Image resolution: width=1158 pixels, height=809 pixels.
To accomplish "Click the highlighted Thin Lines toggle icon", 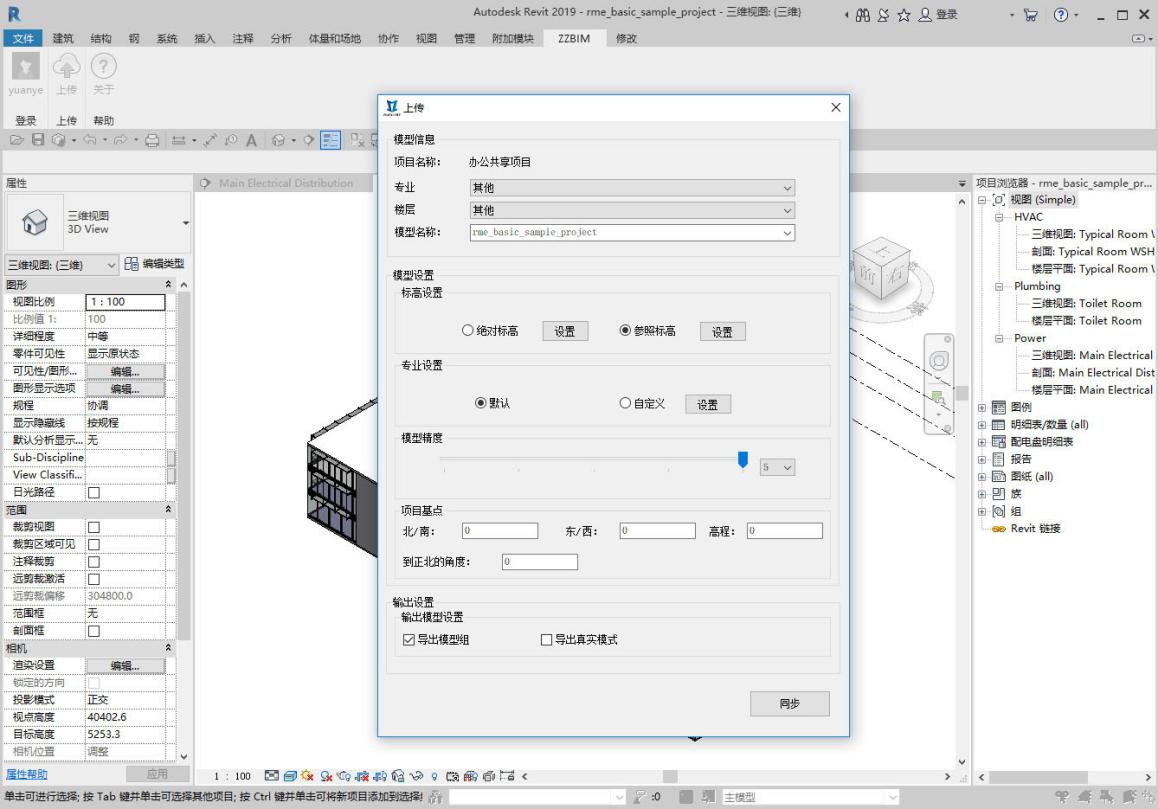I will click(x=330, y=140).
